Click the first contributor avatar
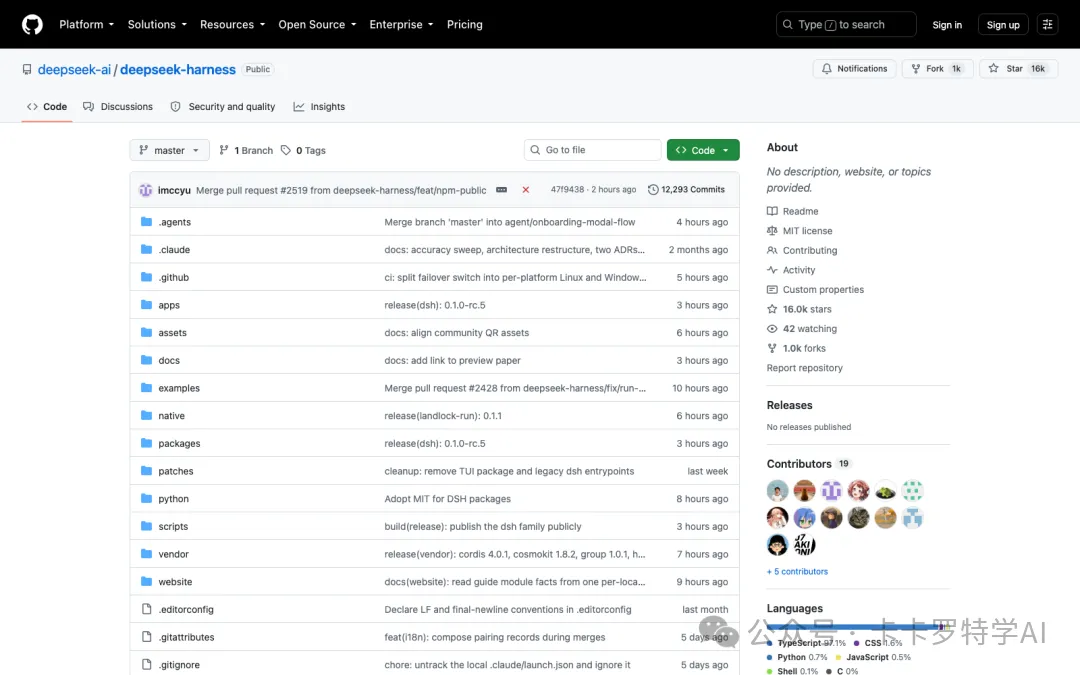This screenshot has height=675, width=1080. [x=777, y=490]
